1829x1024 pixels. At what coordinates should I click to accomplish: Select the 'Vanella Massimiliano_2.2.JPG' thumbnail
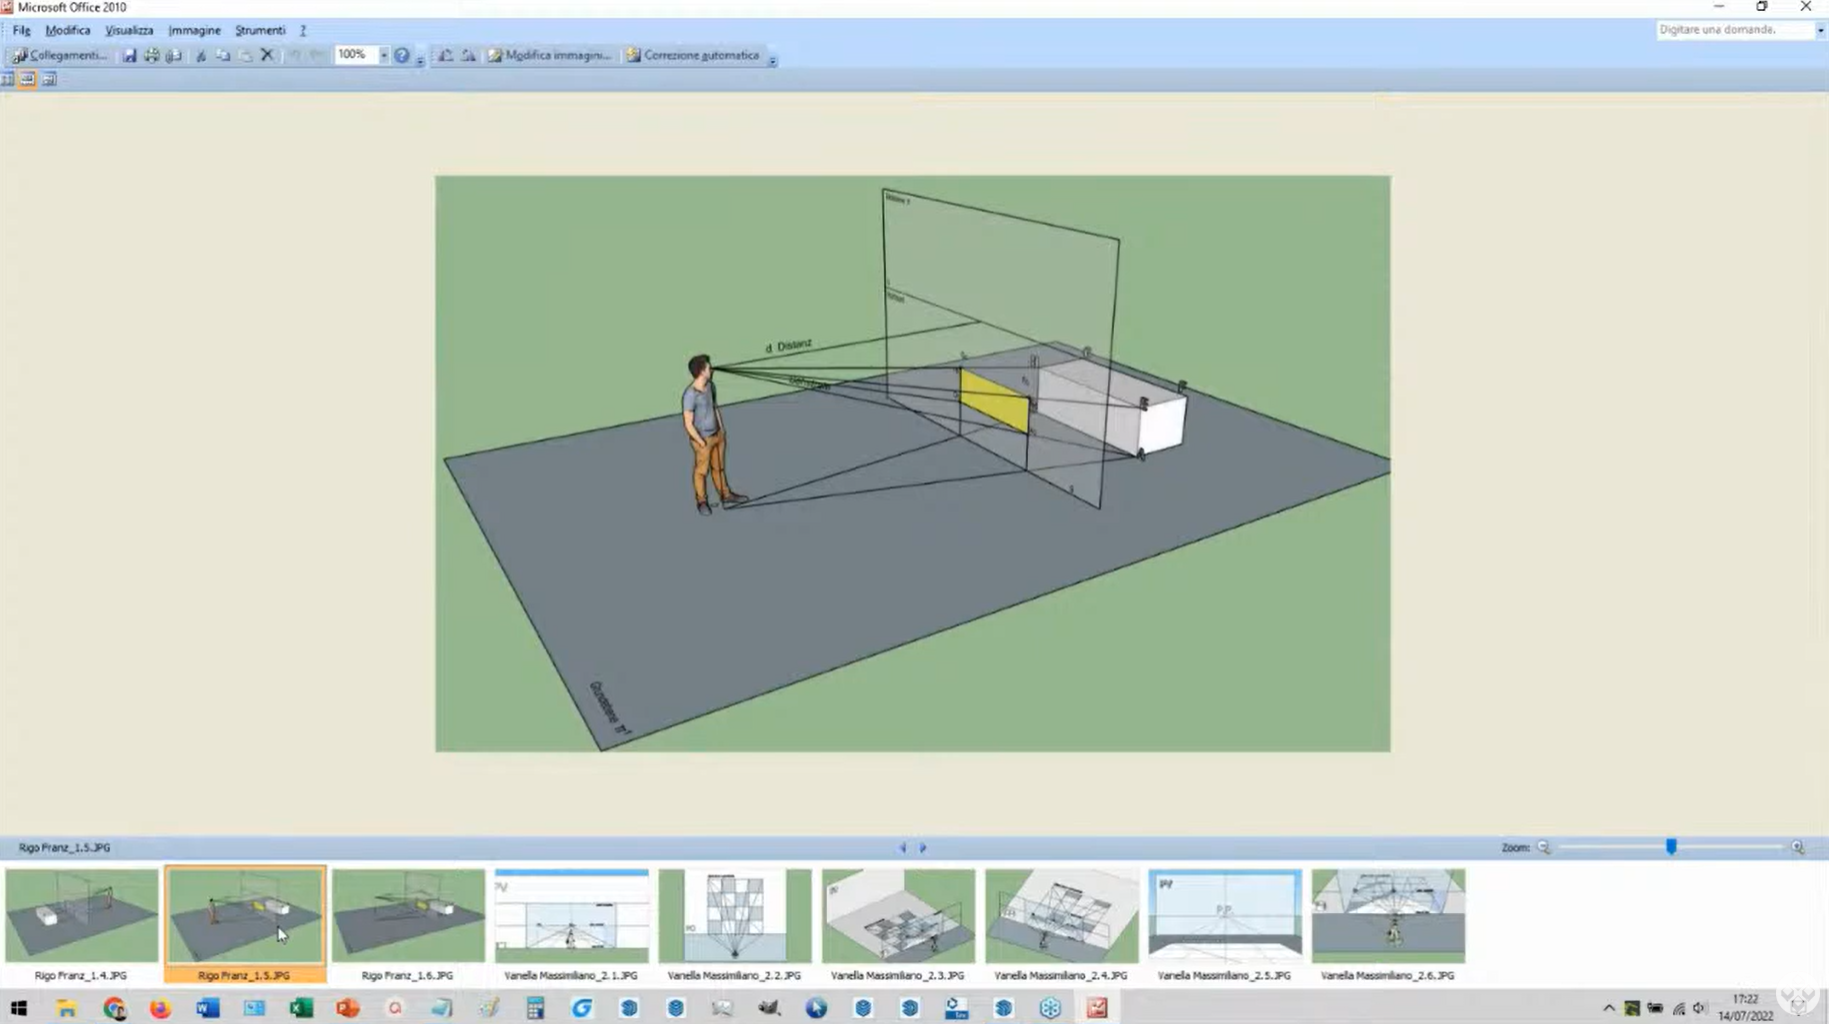[x=735, y=916]
